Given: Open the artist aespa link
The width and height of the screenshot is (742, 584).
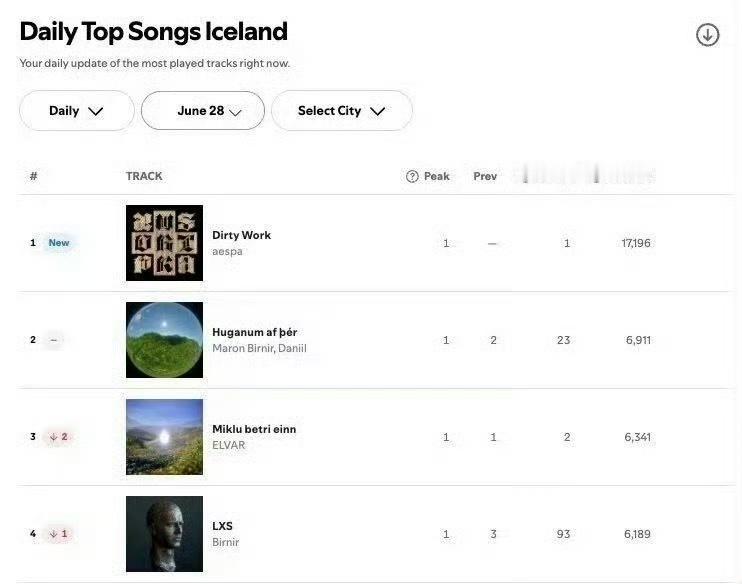Looking at the screenshot, I should tap(227, 252).
